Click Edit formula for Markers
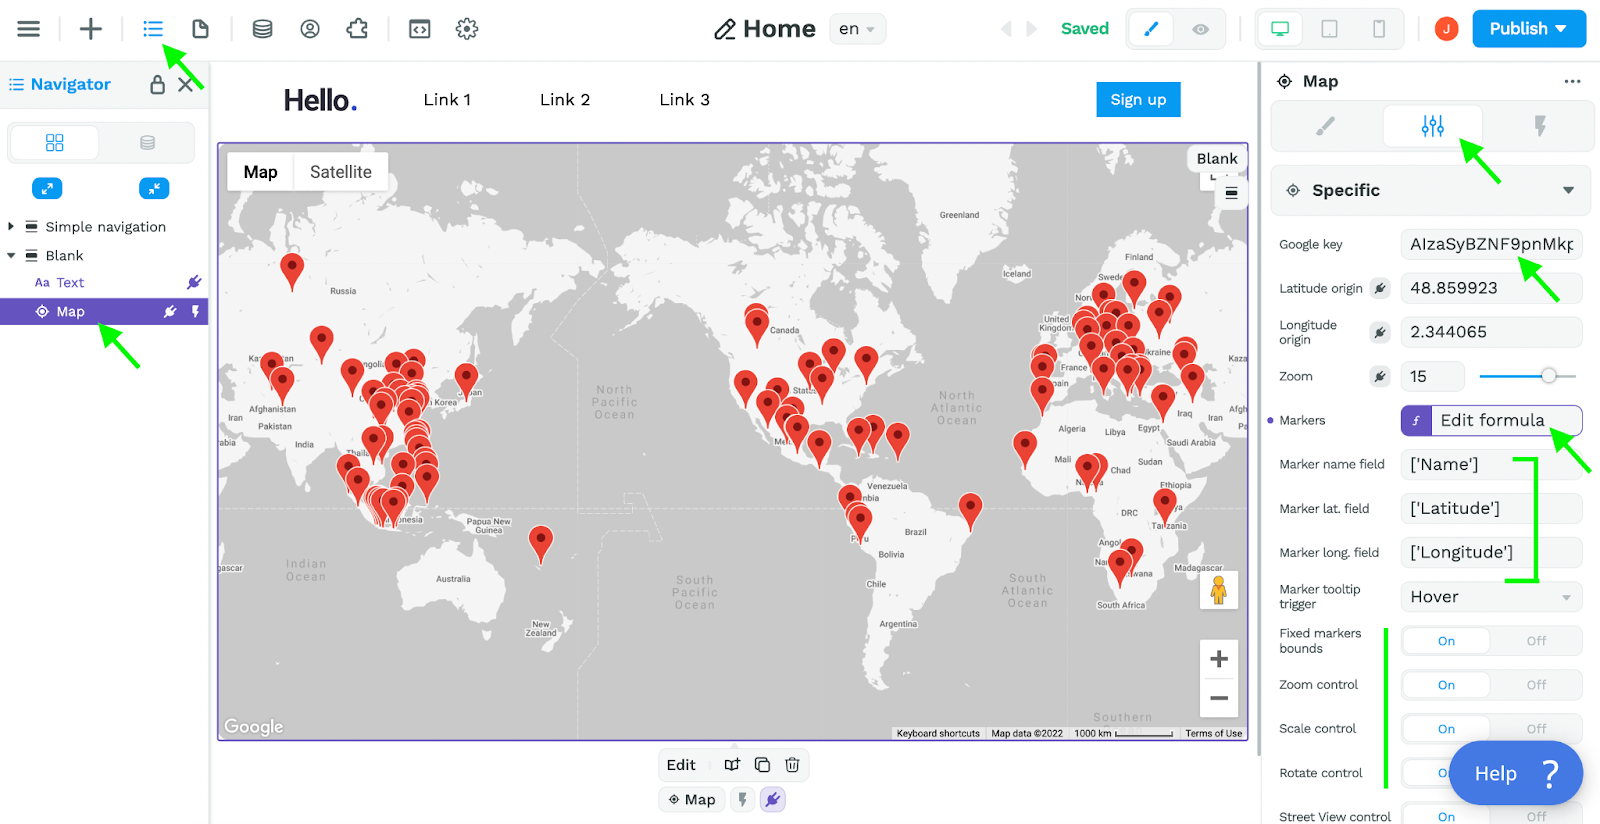1600x824 pixels. (1491, 420)
